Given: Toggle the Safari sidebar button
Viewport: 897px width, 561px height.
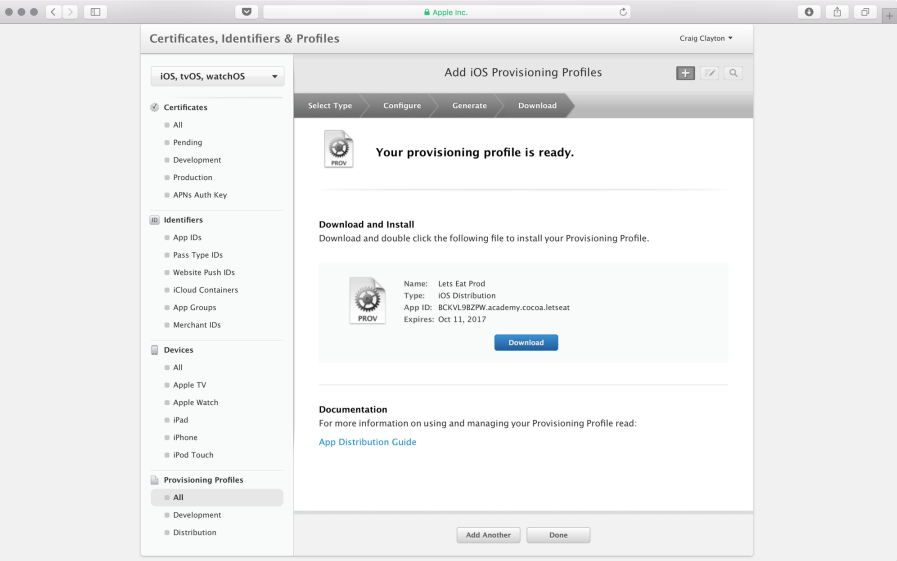Looking at the screenshot, I should [x=96, y=11].
